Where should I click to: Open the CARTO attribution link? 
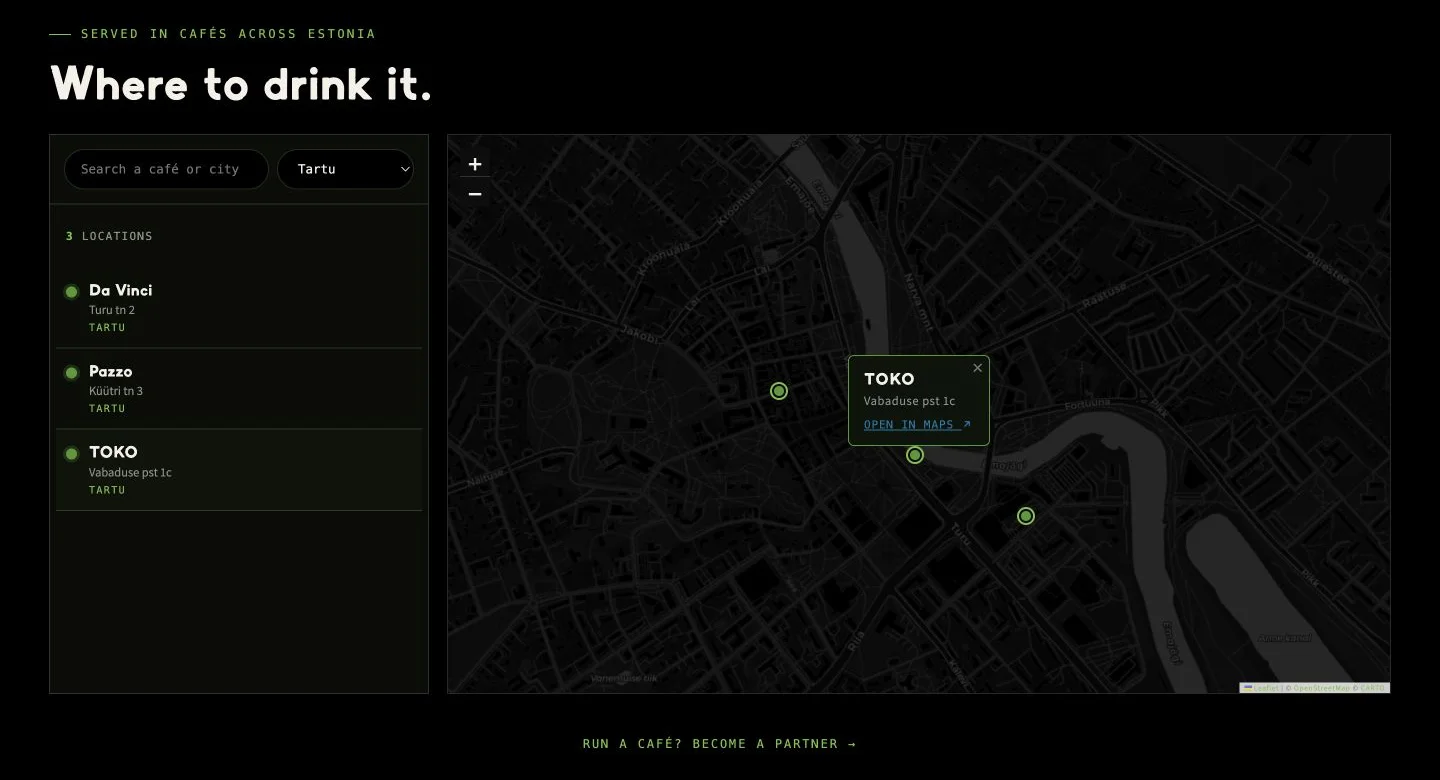pyautogui.click(x=1373, y=688)
